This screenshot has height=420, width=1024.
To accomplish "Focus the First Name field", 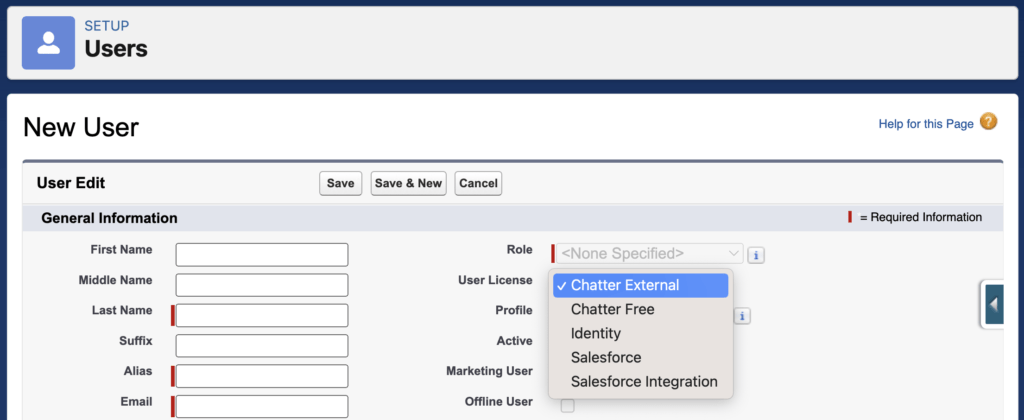I will click(x=262, y=255).
